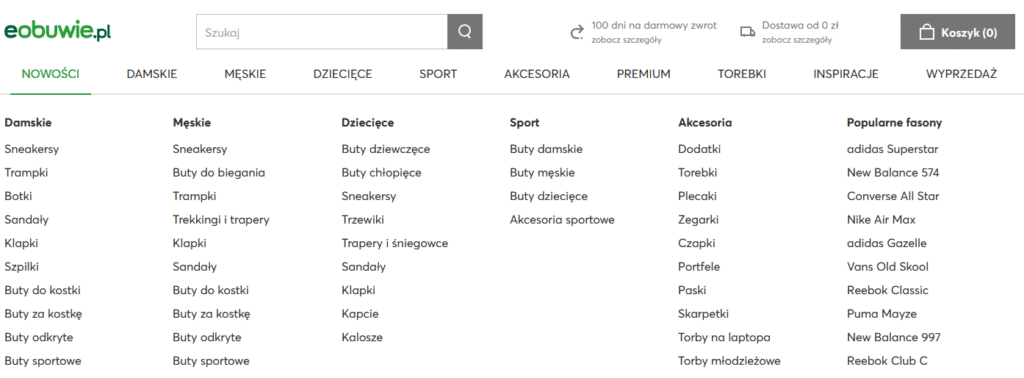The image size is (1024, 378).
Task: Open the DAMSKIE menu
Action: 152,74
